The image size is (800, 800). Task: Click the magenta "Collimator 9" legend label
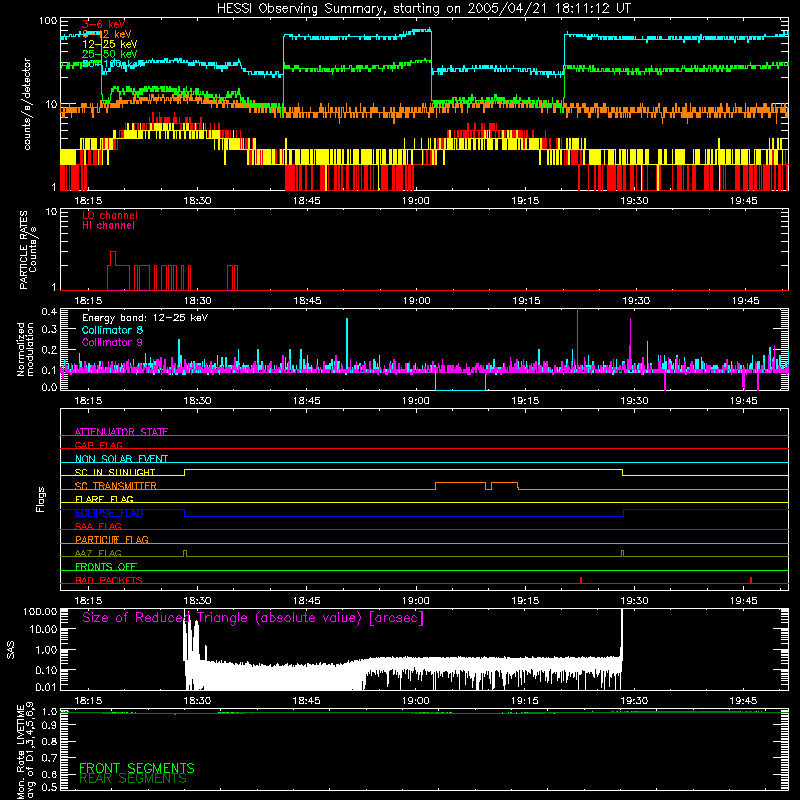(x=112, y=342)
